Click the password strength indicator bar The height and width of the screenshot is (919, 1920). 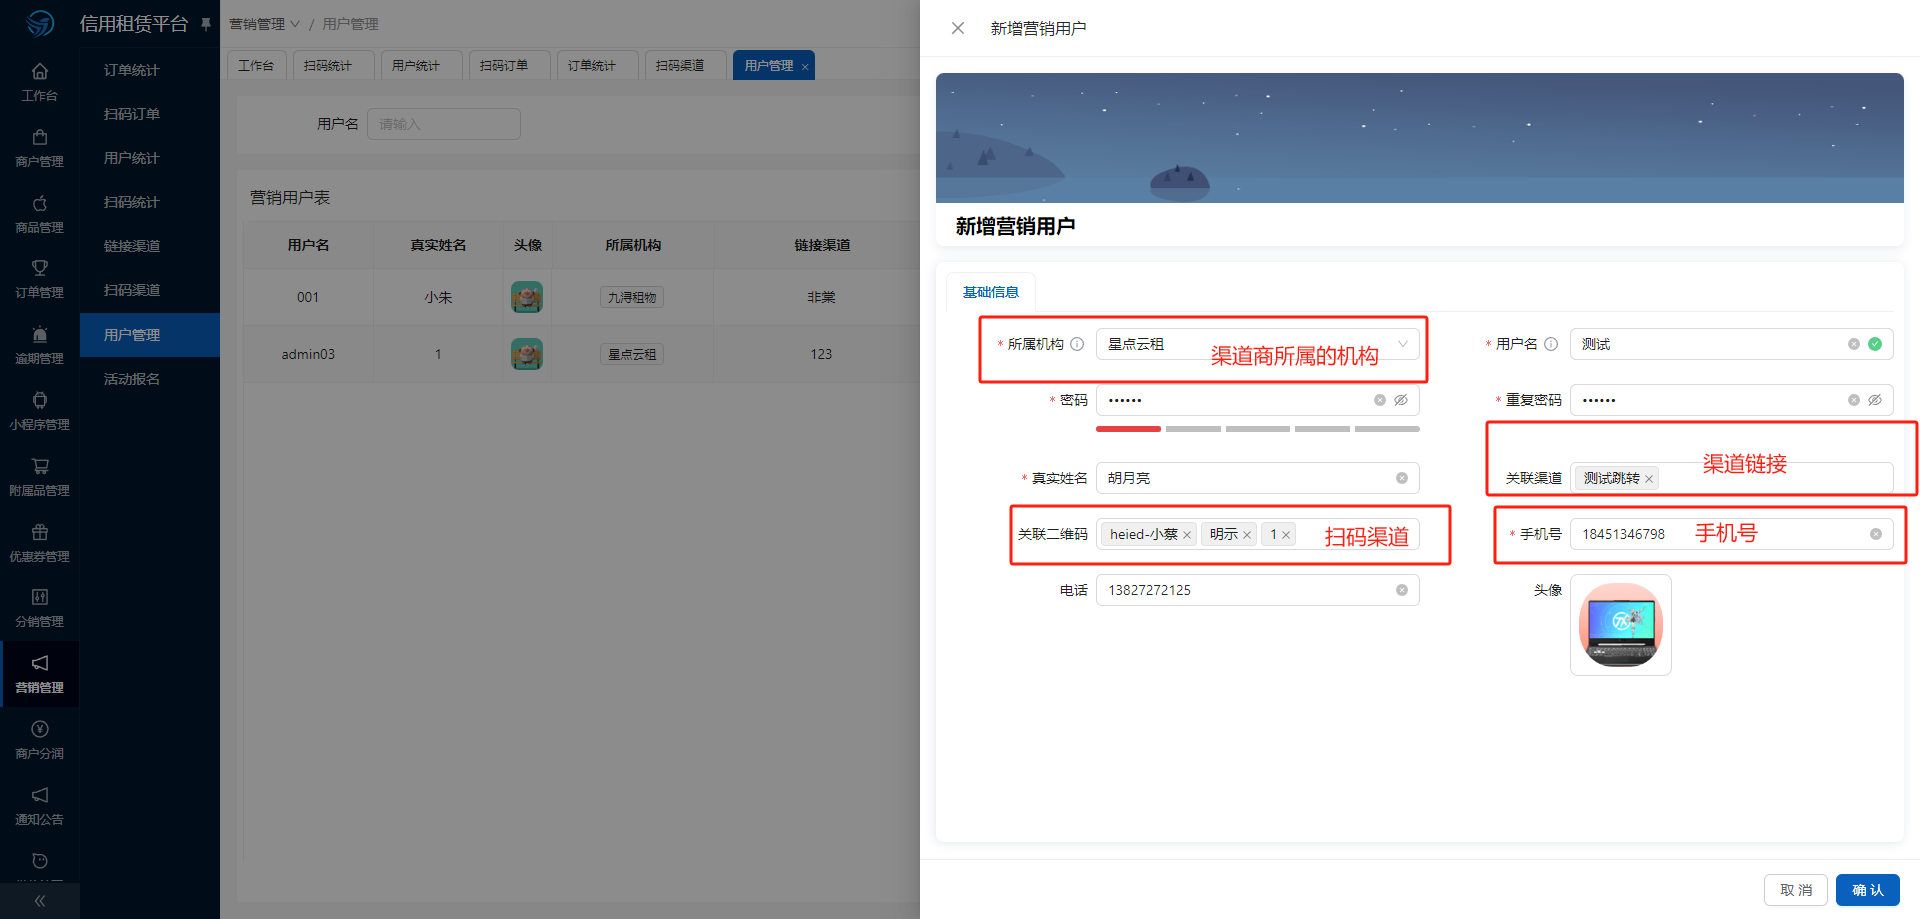(1257, 429)
